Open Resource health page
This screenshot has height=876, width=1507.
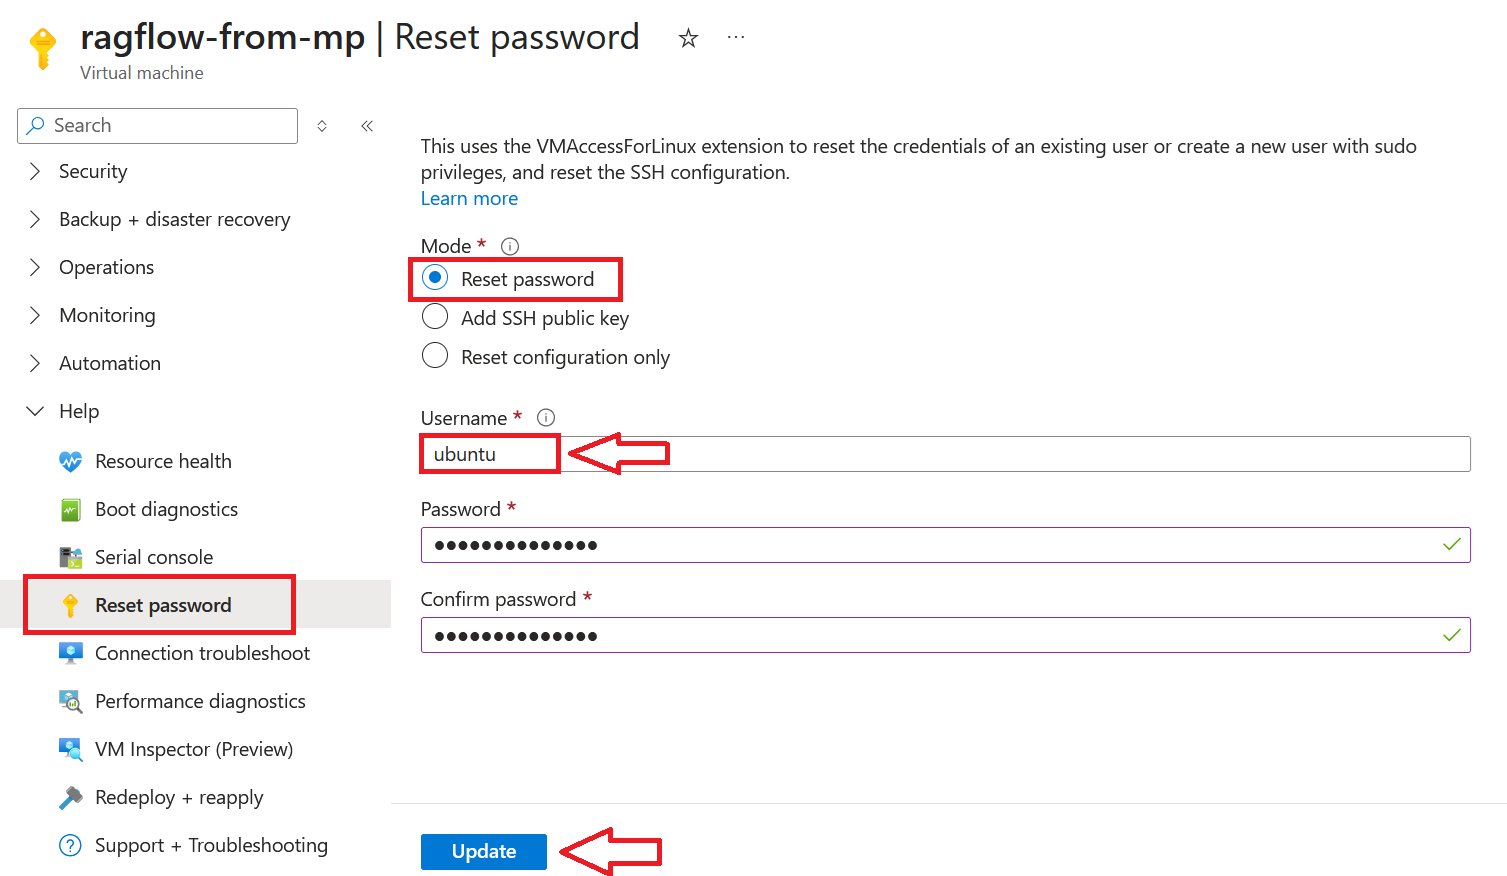click(163, 461)
